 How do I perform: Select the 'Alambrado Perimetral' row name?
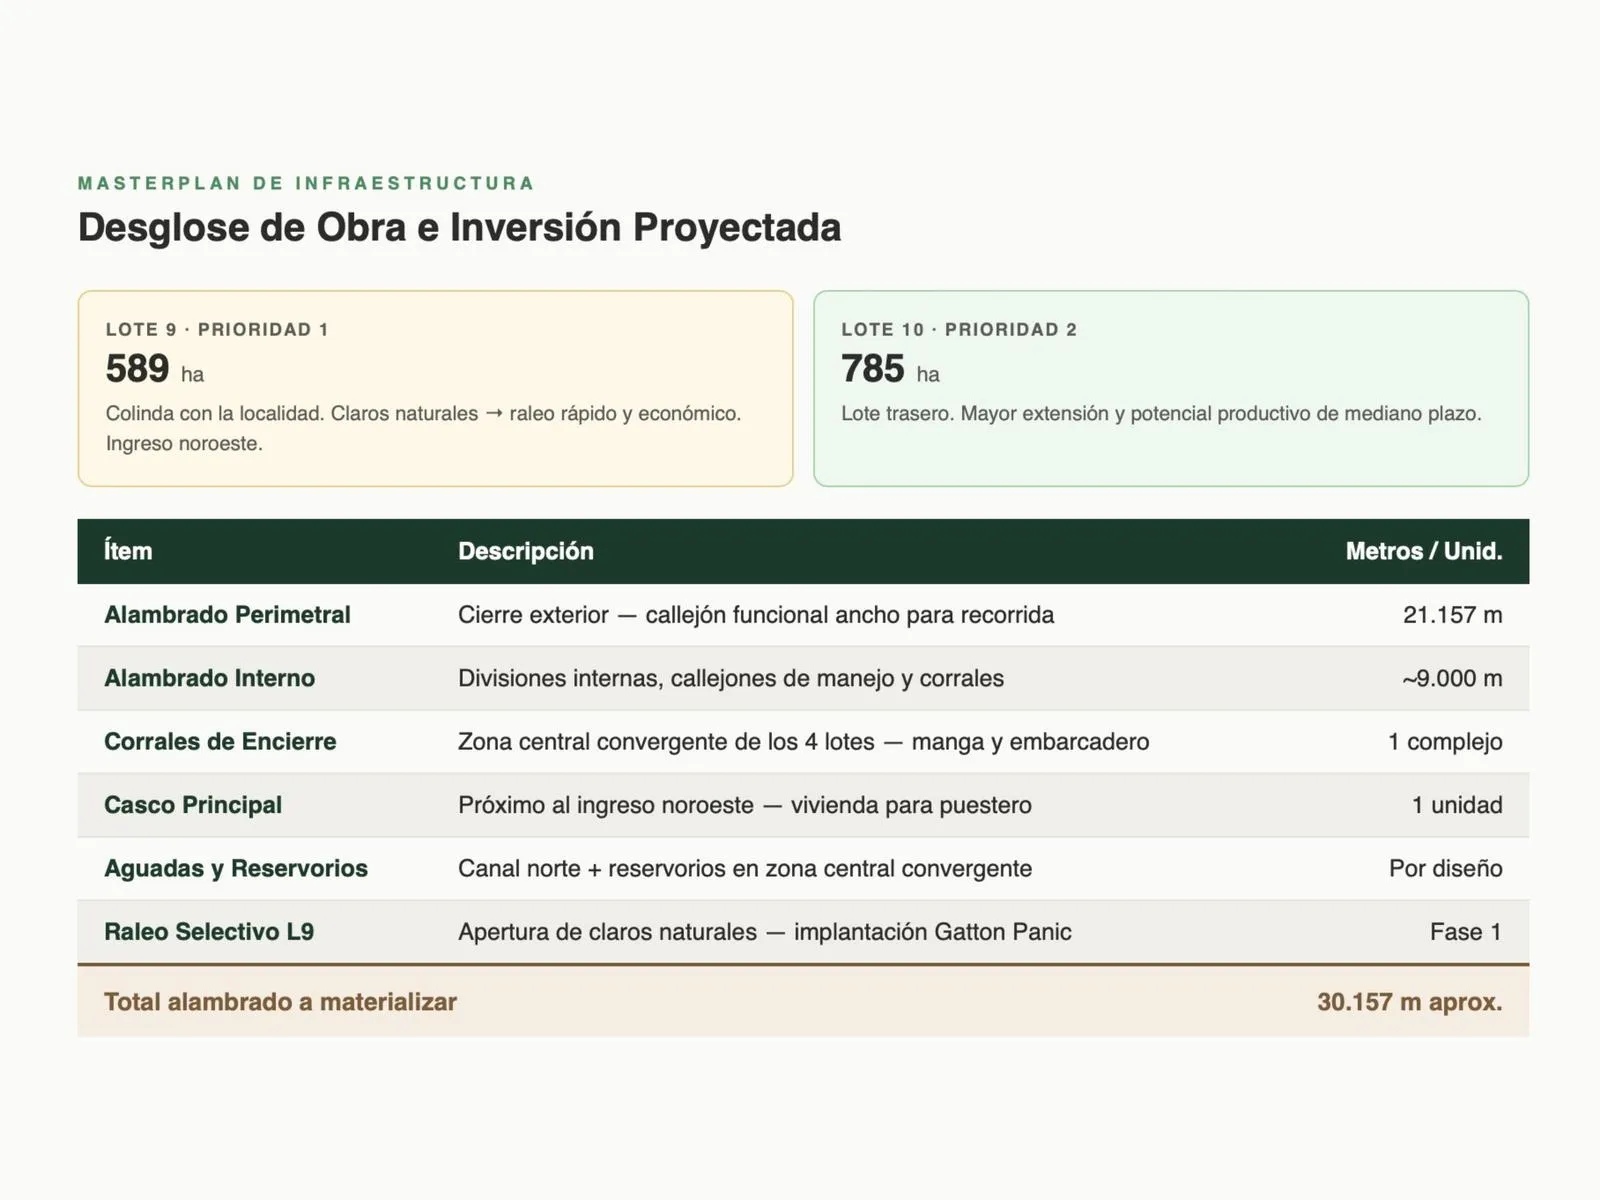(227, 615)
